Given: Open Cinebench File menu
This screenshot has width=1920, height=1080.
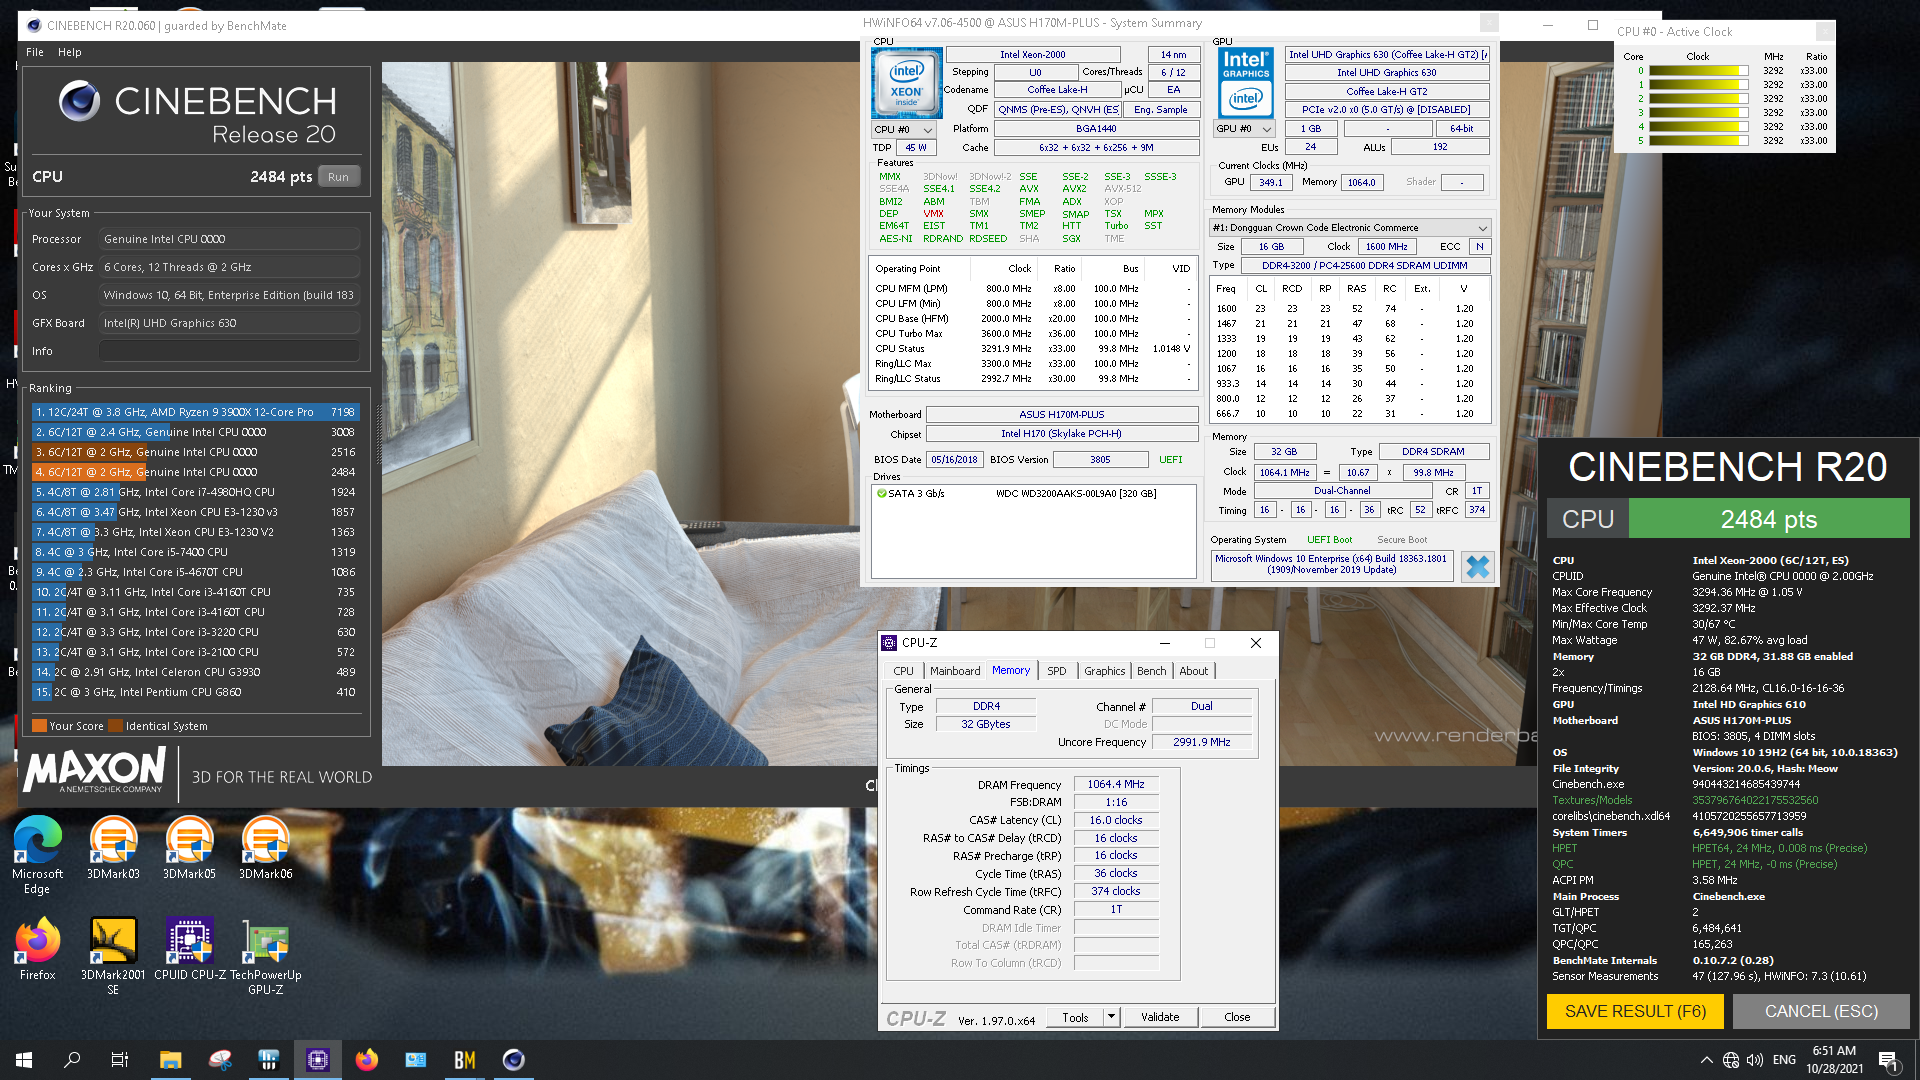Looking at the screenshot, I should [35, 52].
